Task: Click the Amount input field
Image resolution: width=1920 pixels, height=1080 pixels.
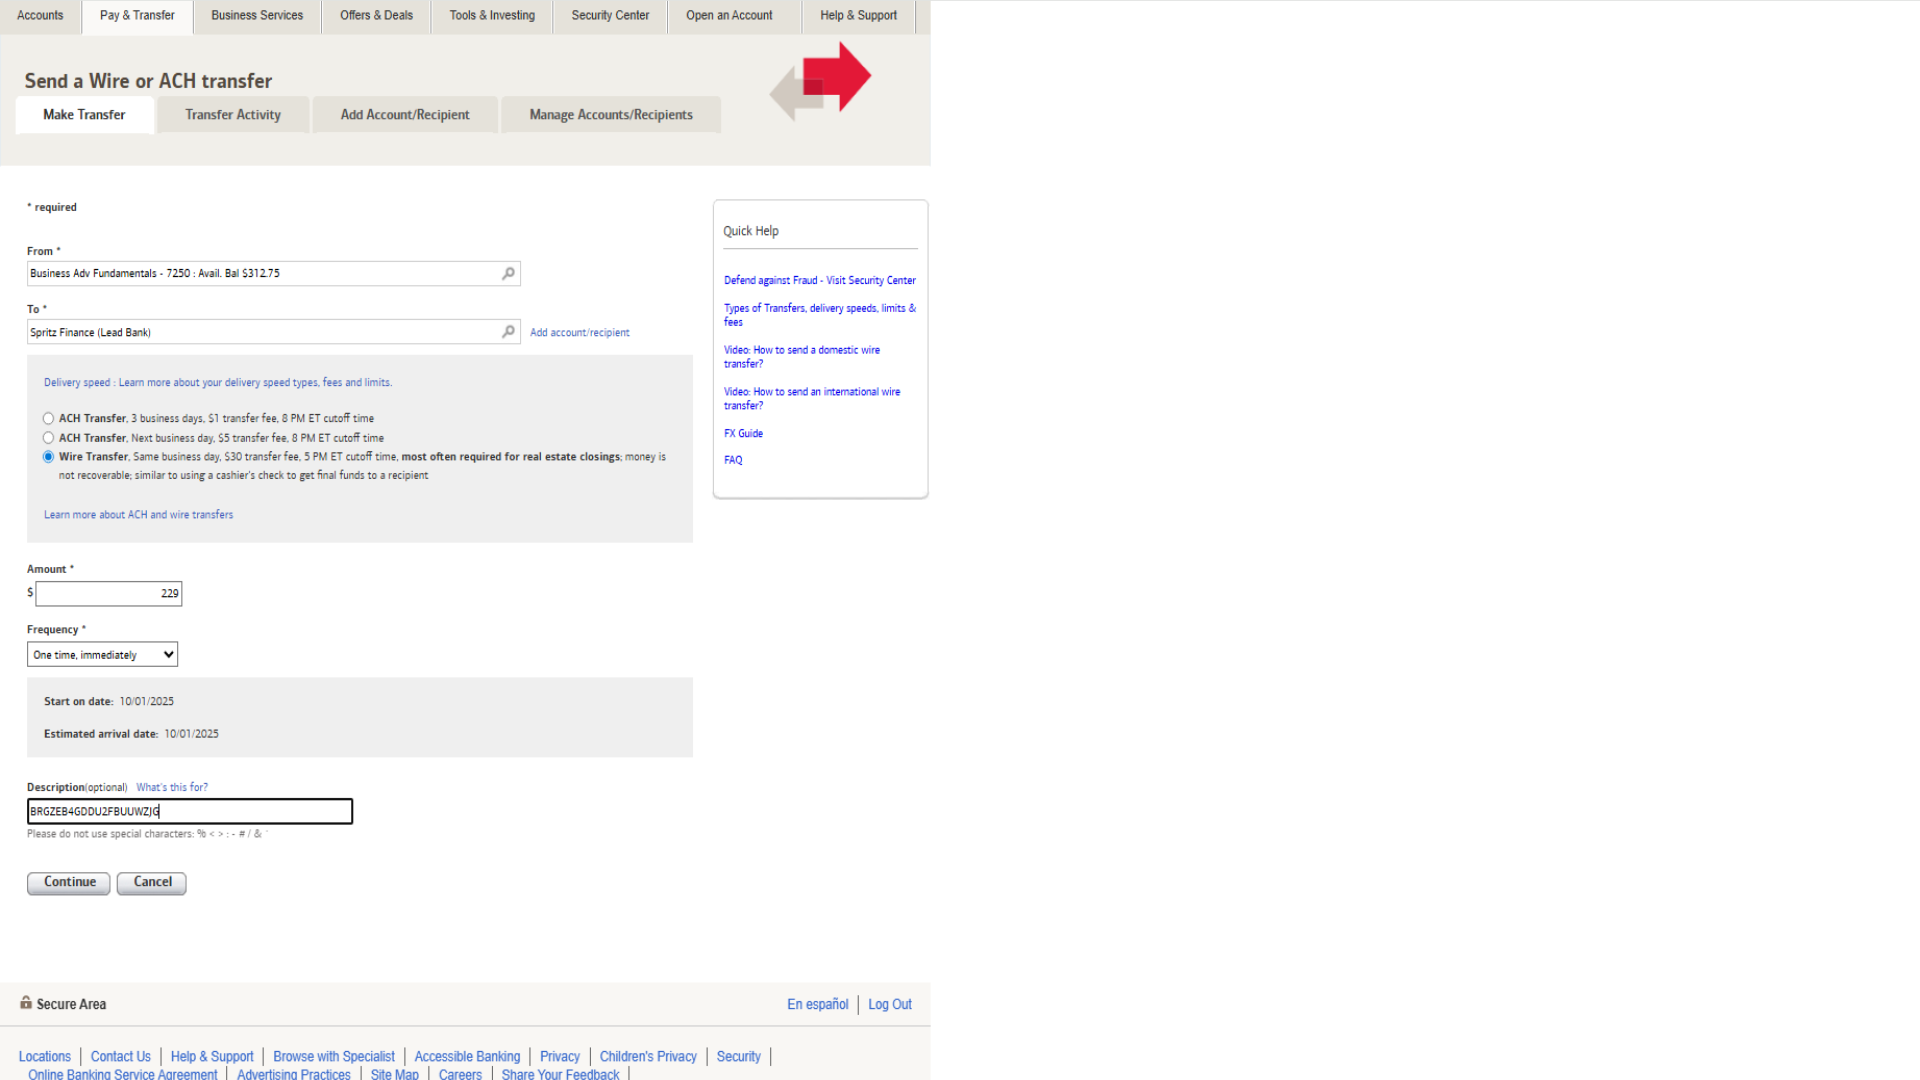Action: click(x=108, y=594)
